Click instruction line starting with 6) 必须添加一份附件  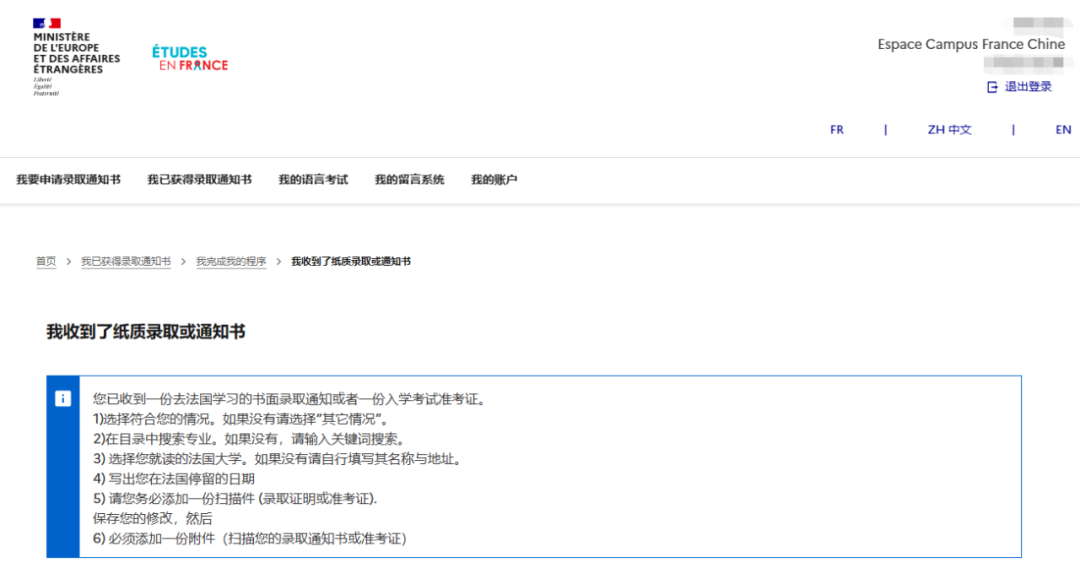pyautogui.click(x=250, y=538)
